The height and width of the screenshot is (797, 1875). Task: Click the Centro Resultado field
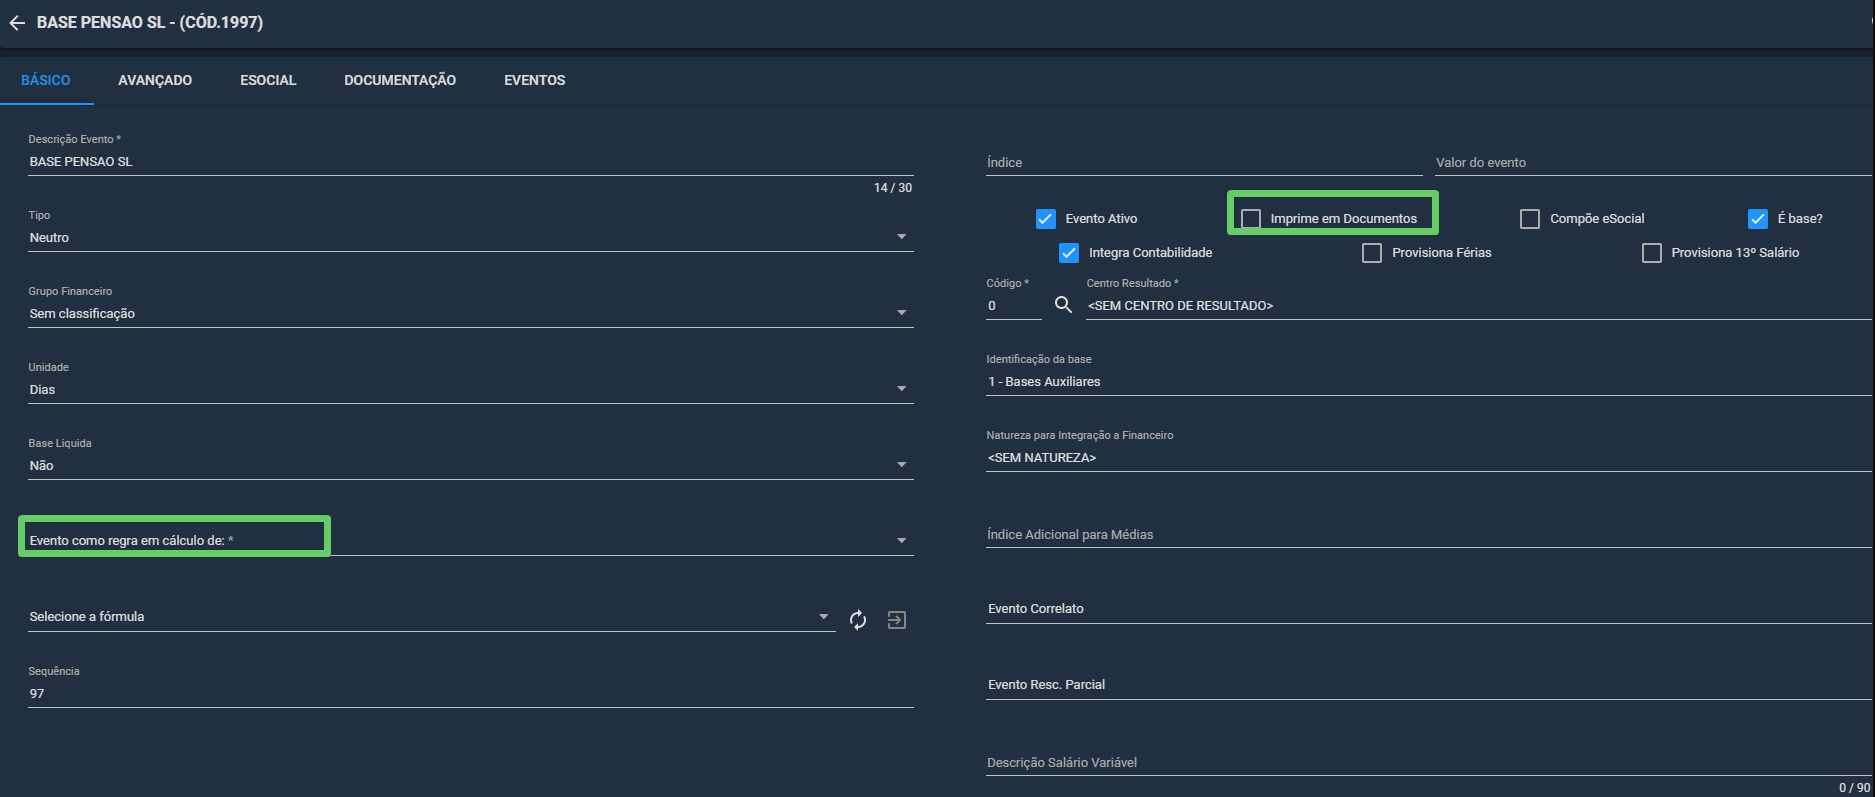[x=1479, y=306]
